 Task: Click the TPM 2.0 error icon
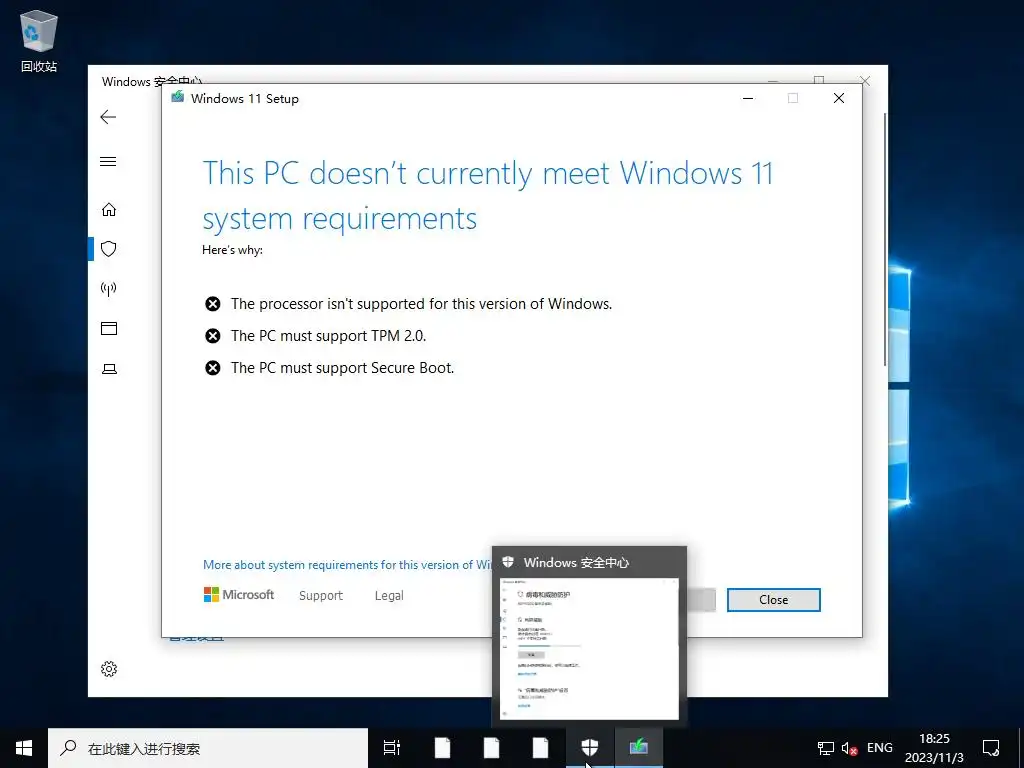pos(213,336)
